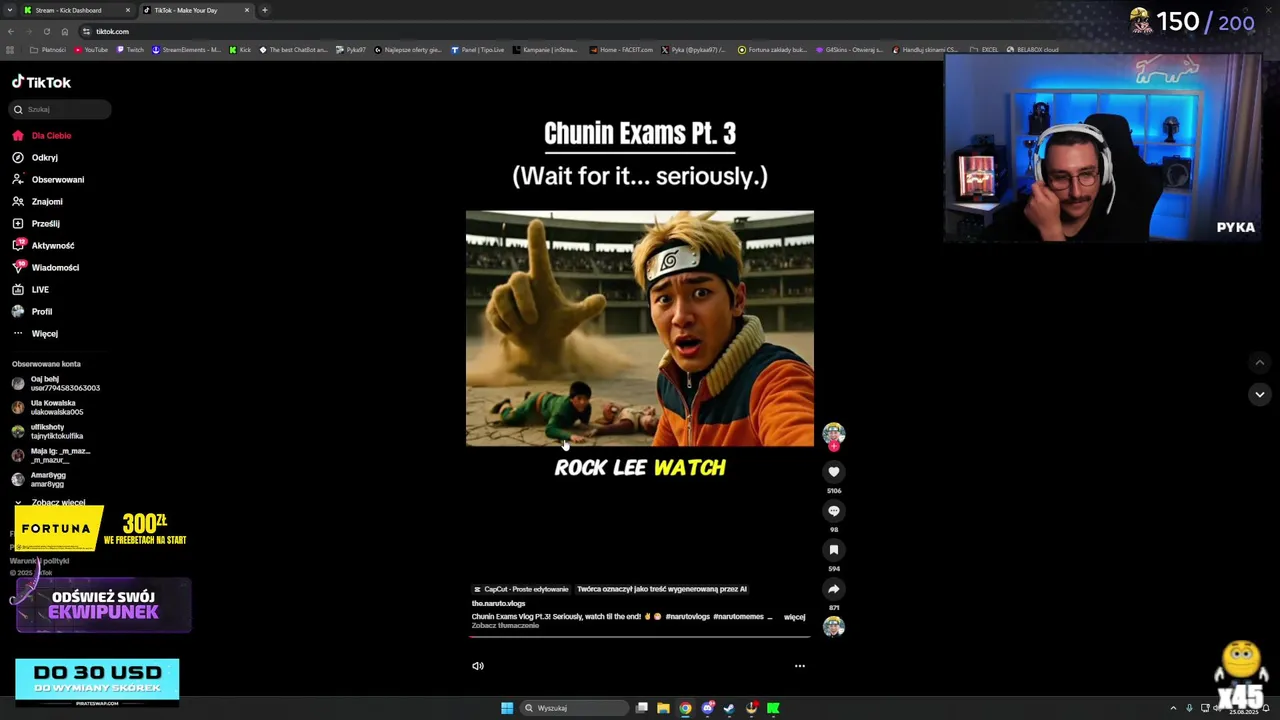Open the Windows Start menu
This screenshot has height=720, width=1280.
click(507, 708)
